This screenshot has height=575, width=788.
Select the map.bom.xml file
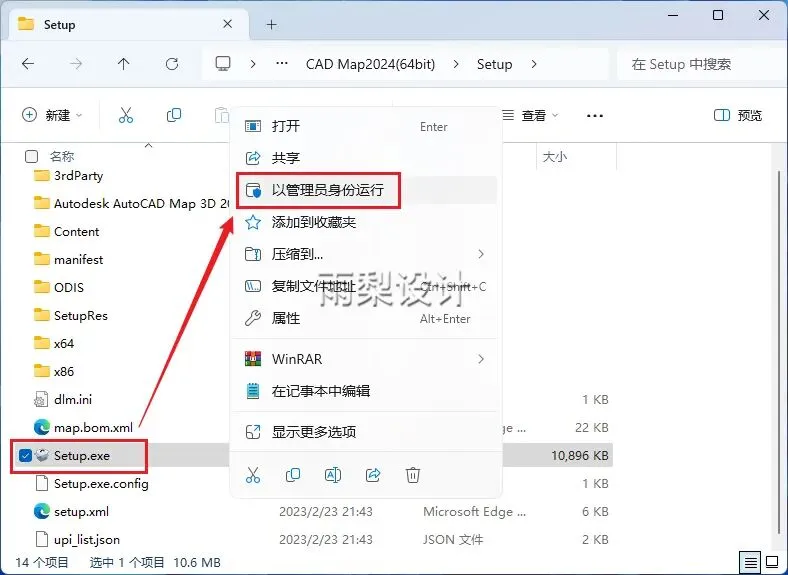(83, 428)
